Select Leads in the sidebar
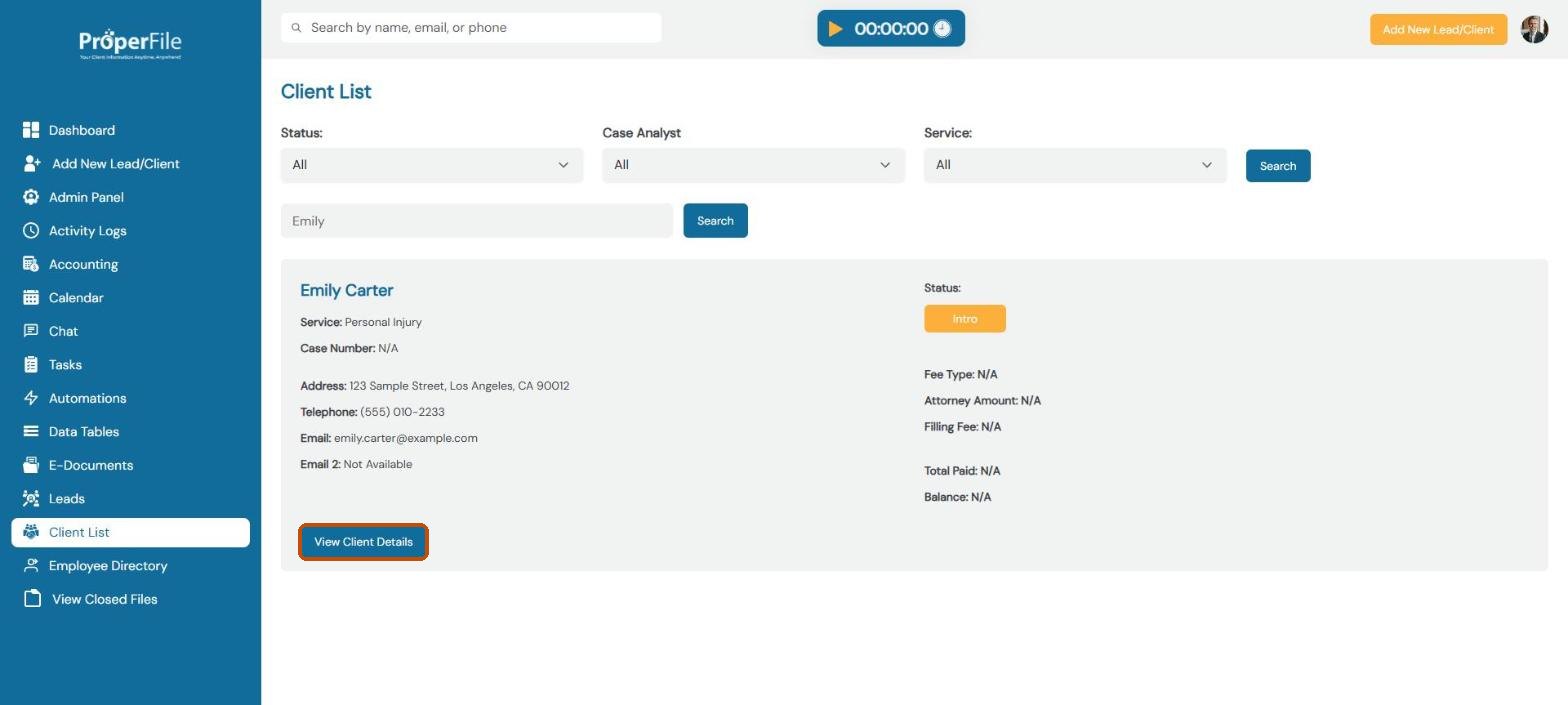Viewport: 1568px width, 705px height. pos(67,498)
